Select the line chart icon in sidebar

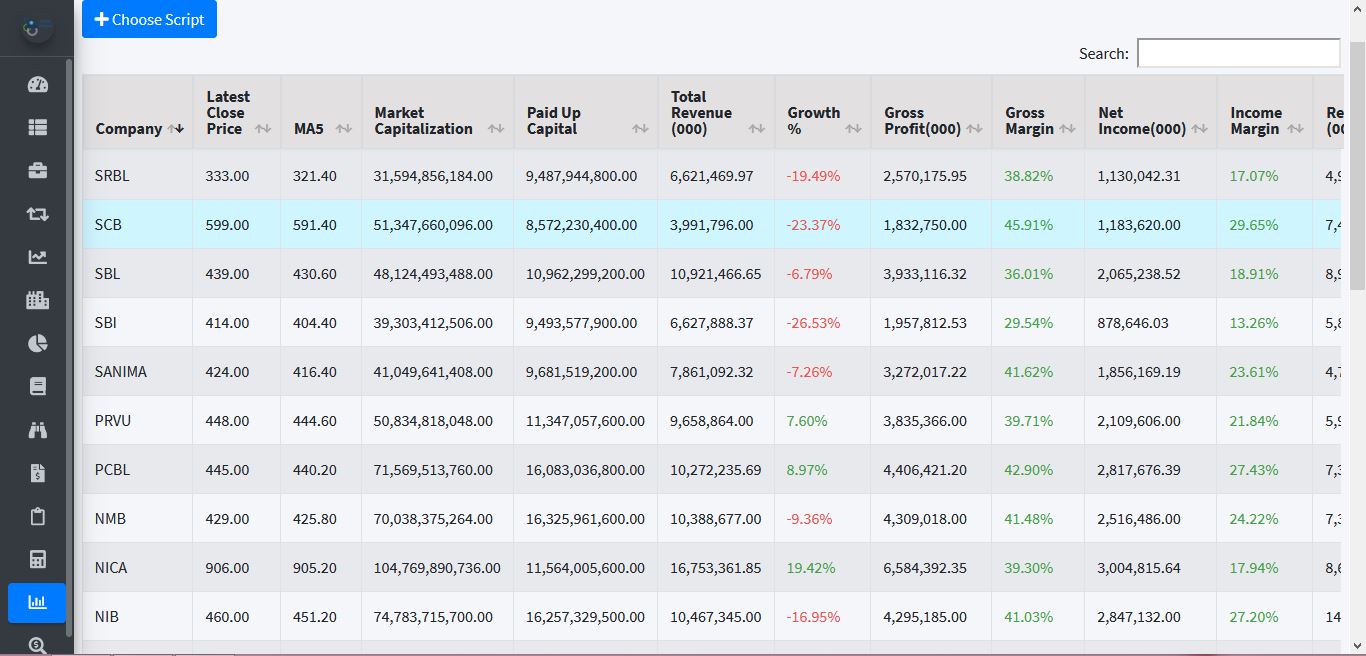pyautogui.click(x=37, y=257)
